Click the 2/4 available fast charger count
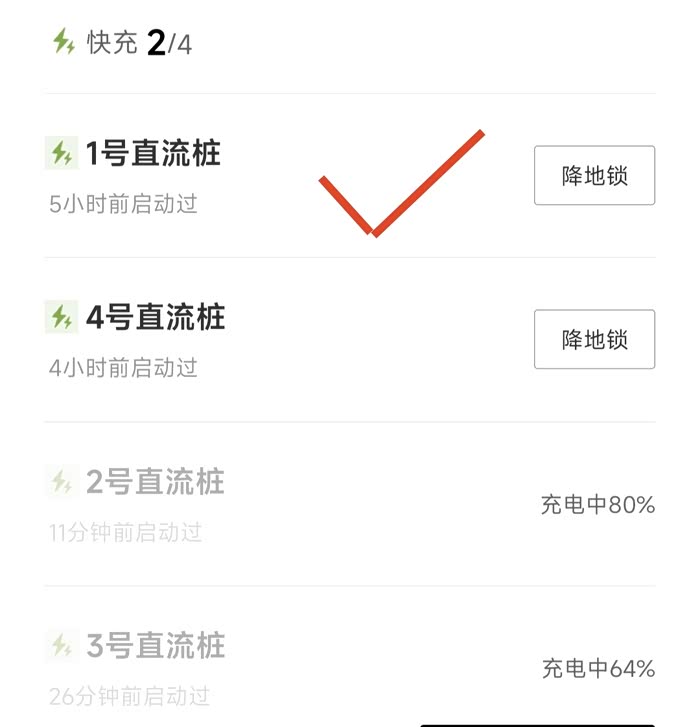 click(x=169, y=44)
